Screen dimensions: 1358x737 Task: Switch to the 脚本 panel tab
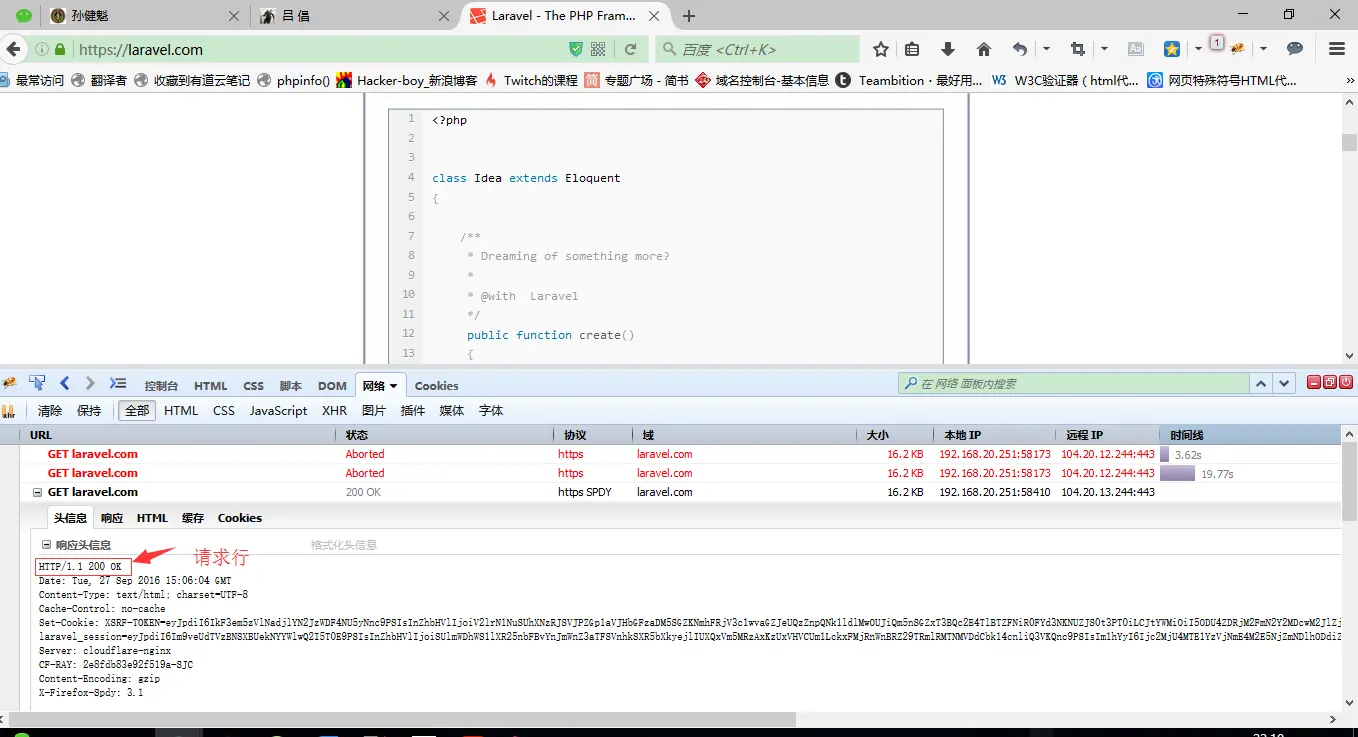(290, 386)
